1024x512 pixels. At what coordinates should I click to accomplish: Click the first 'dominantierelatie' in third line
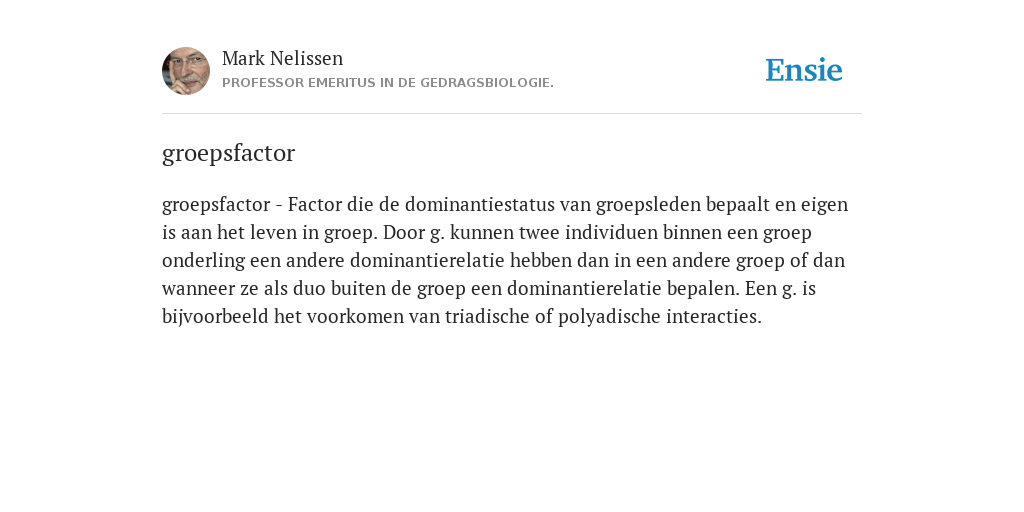[x=427, y=261]
